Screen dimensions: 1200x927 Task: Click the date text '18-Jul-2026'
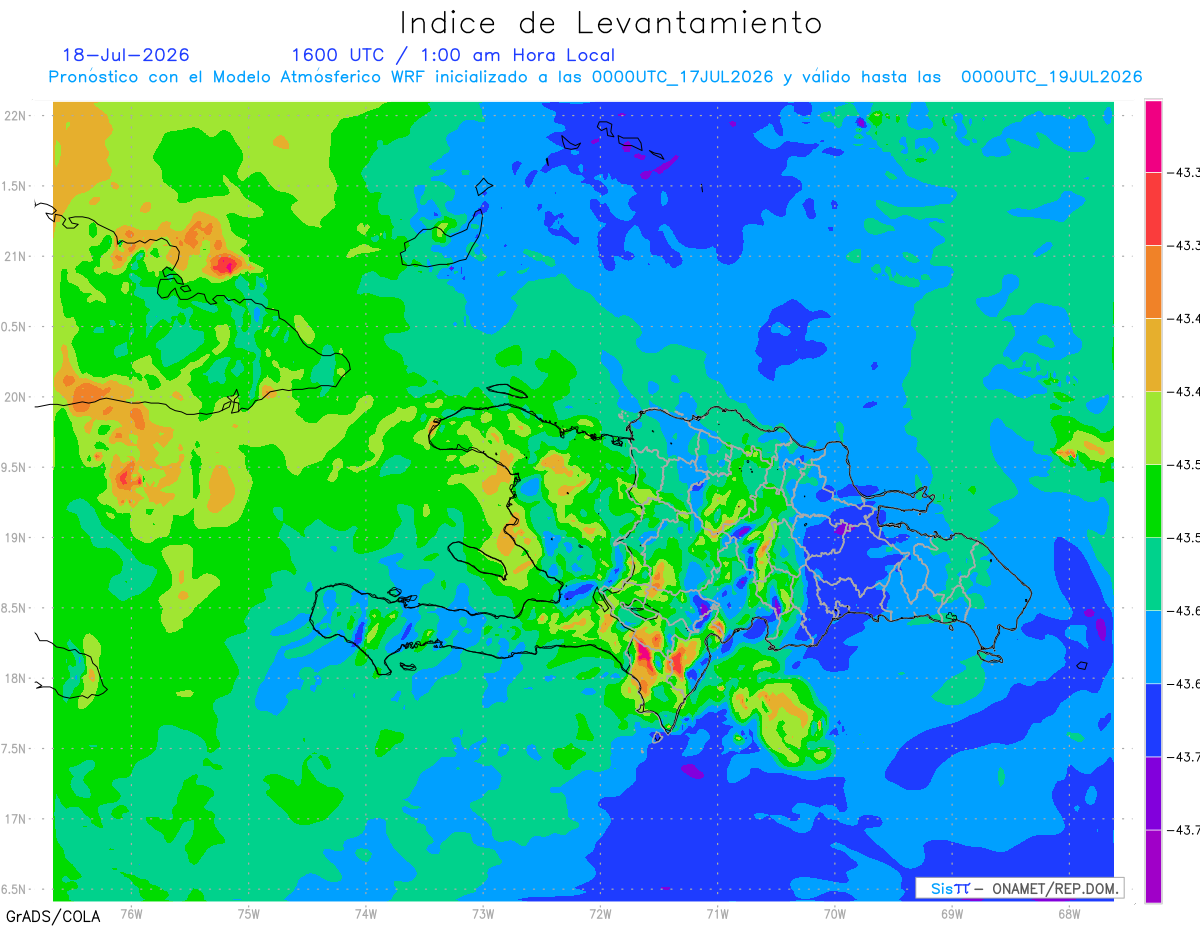(x=126, y=55)
